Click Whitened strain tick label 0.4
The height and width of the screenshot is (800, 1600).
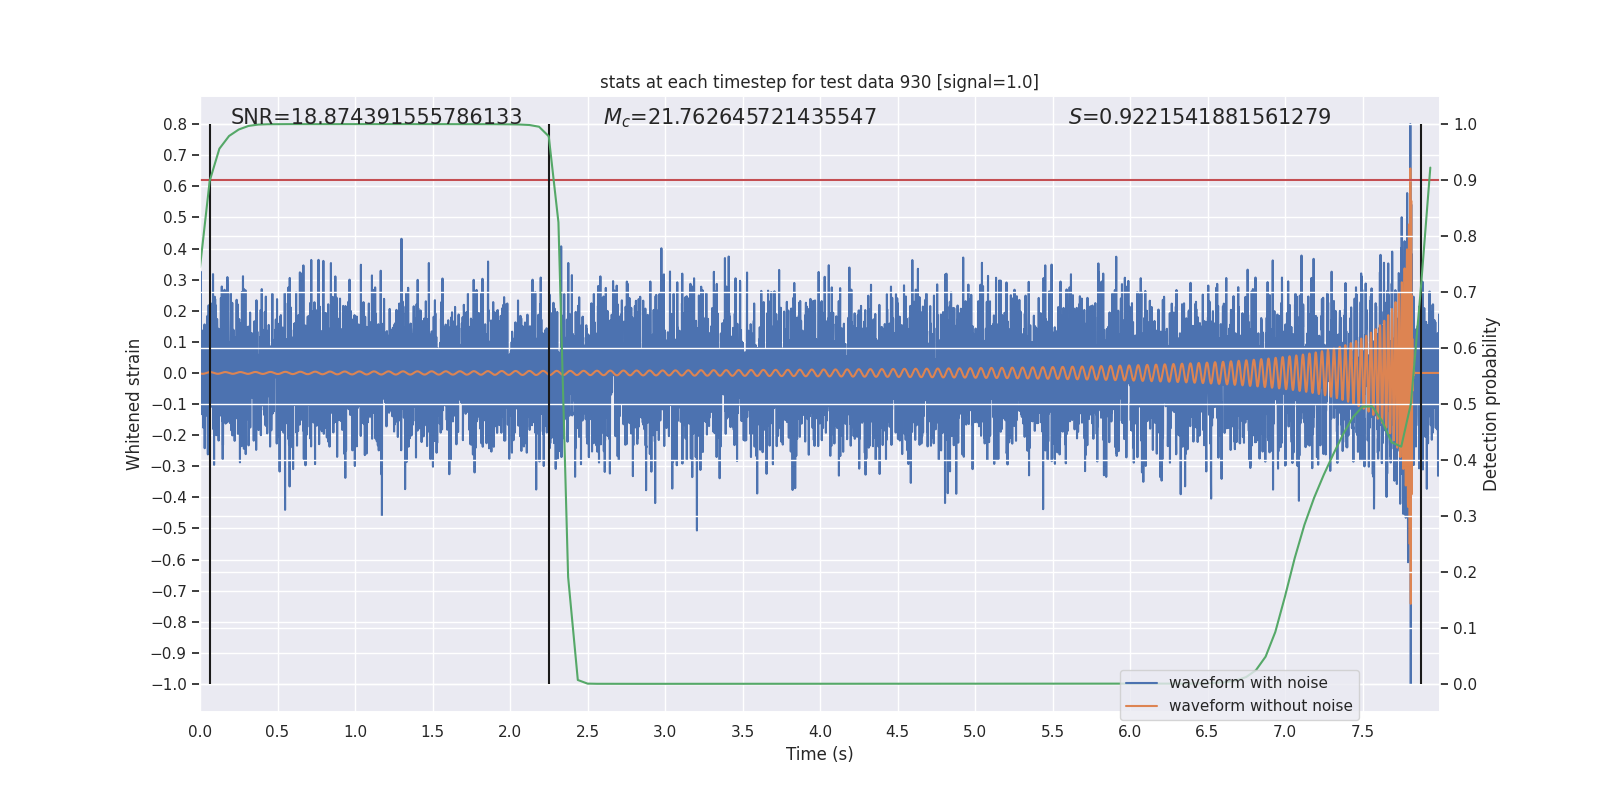(175, 249)
